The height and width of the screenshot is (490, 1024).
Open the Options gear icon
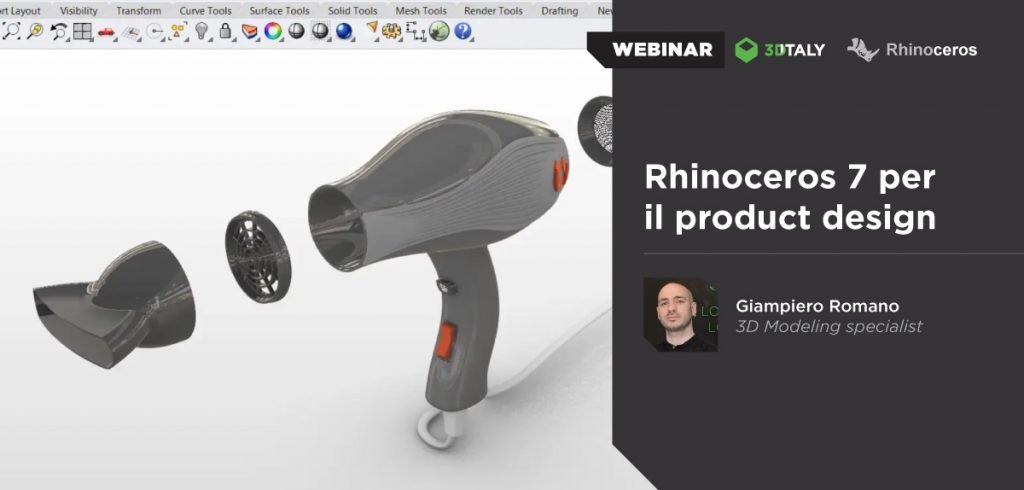click(x=391, y=31)
